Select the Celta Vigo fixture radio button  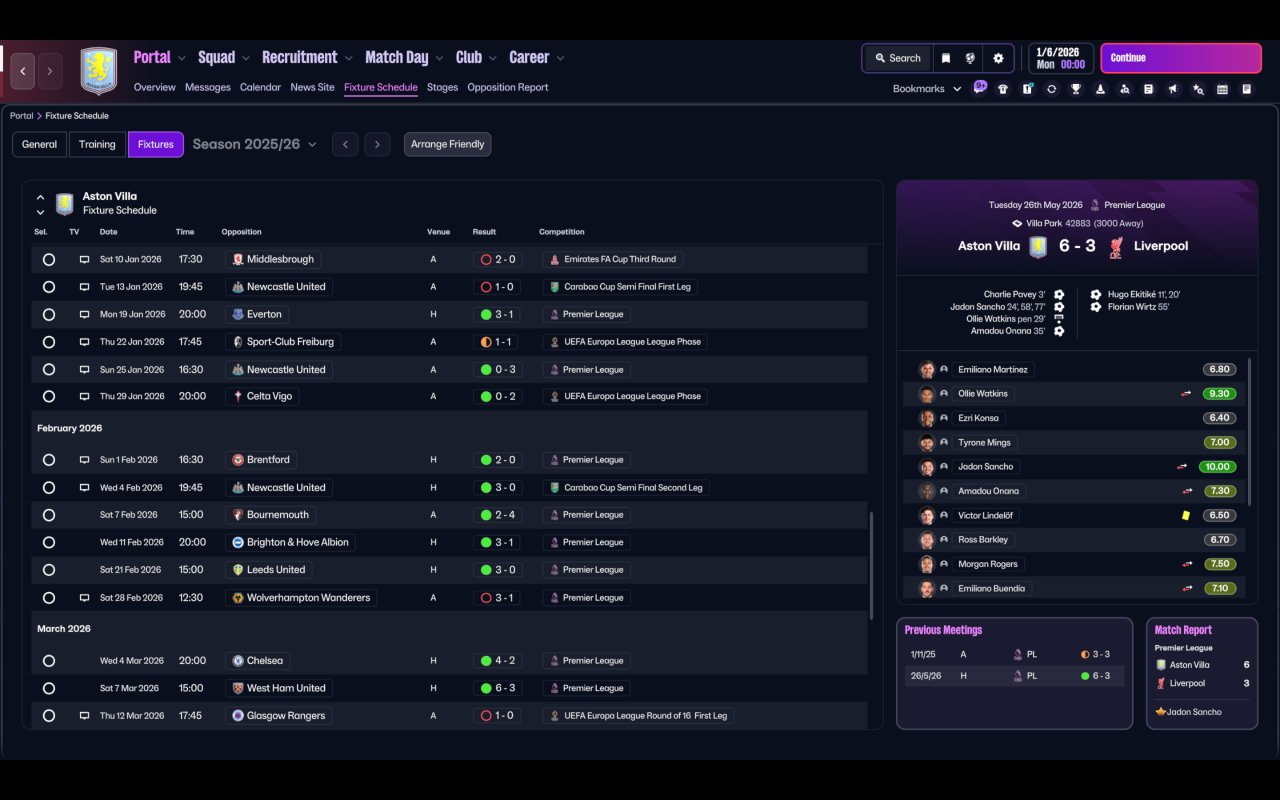[x=49, y=397]
